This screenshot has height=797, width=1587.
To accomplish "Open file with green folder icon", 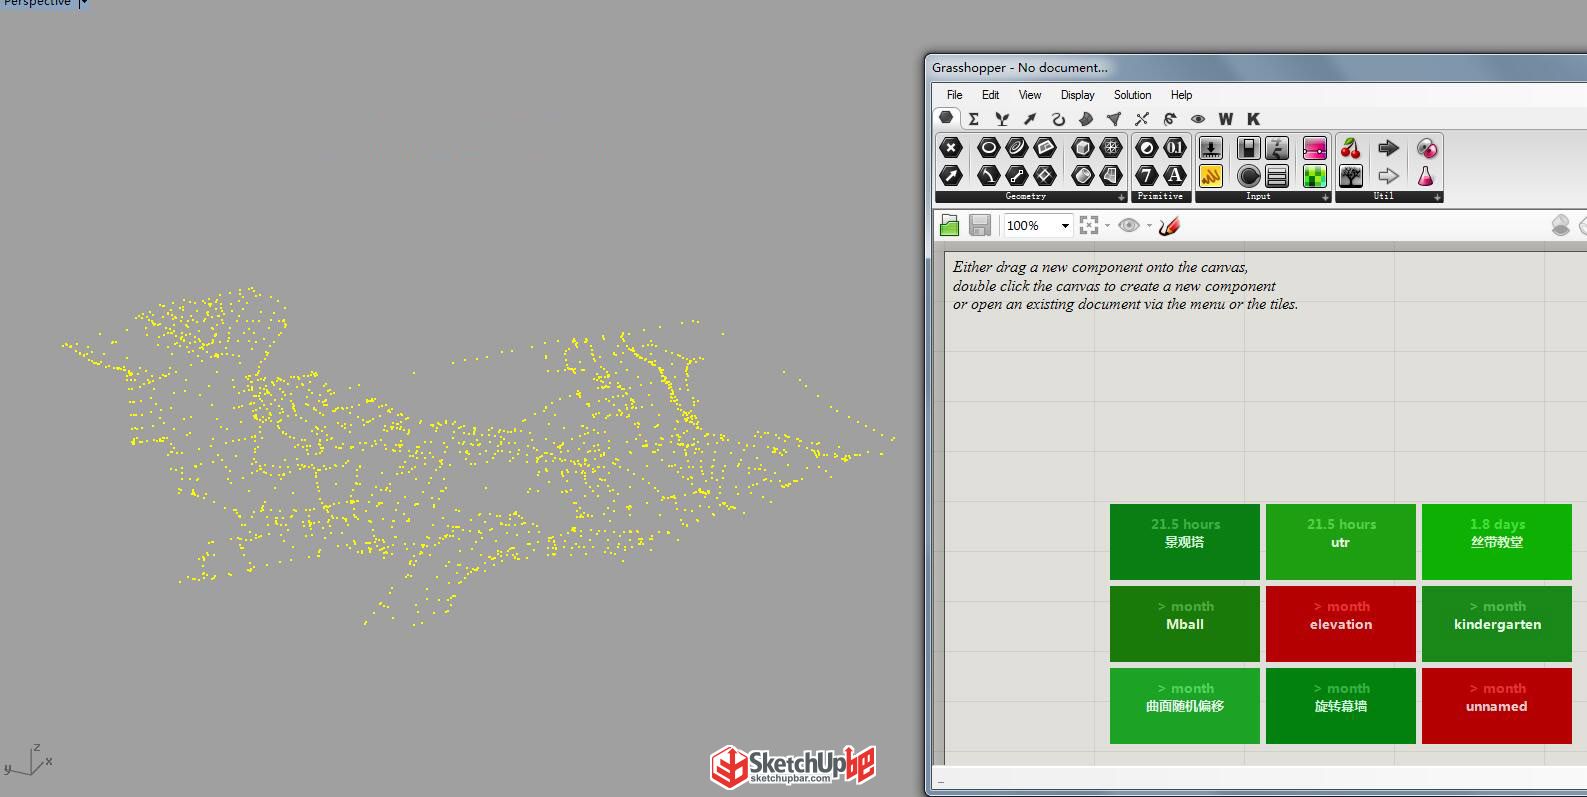I will (x=949, y=225).
